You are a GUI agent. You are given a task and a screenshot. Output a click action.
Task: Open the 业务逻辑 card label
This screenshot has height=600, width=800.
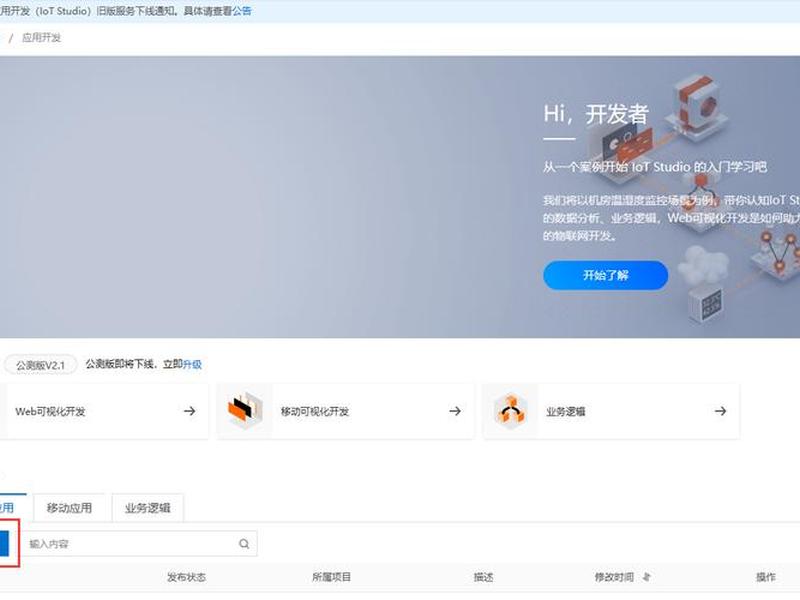pyautogui.click(x=565, y=411)
